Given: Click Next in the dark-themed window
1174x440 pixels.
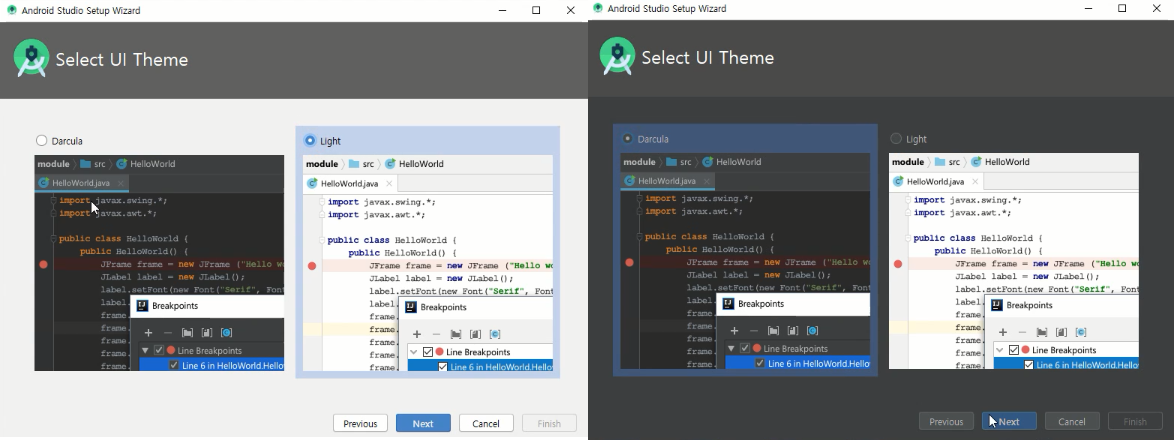Looking at the screenshot, I should click(x=1009, y=421).
